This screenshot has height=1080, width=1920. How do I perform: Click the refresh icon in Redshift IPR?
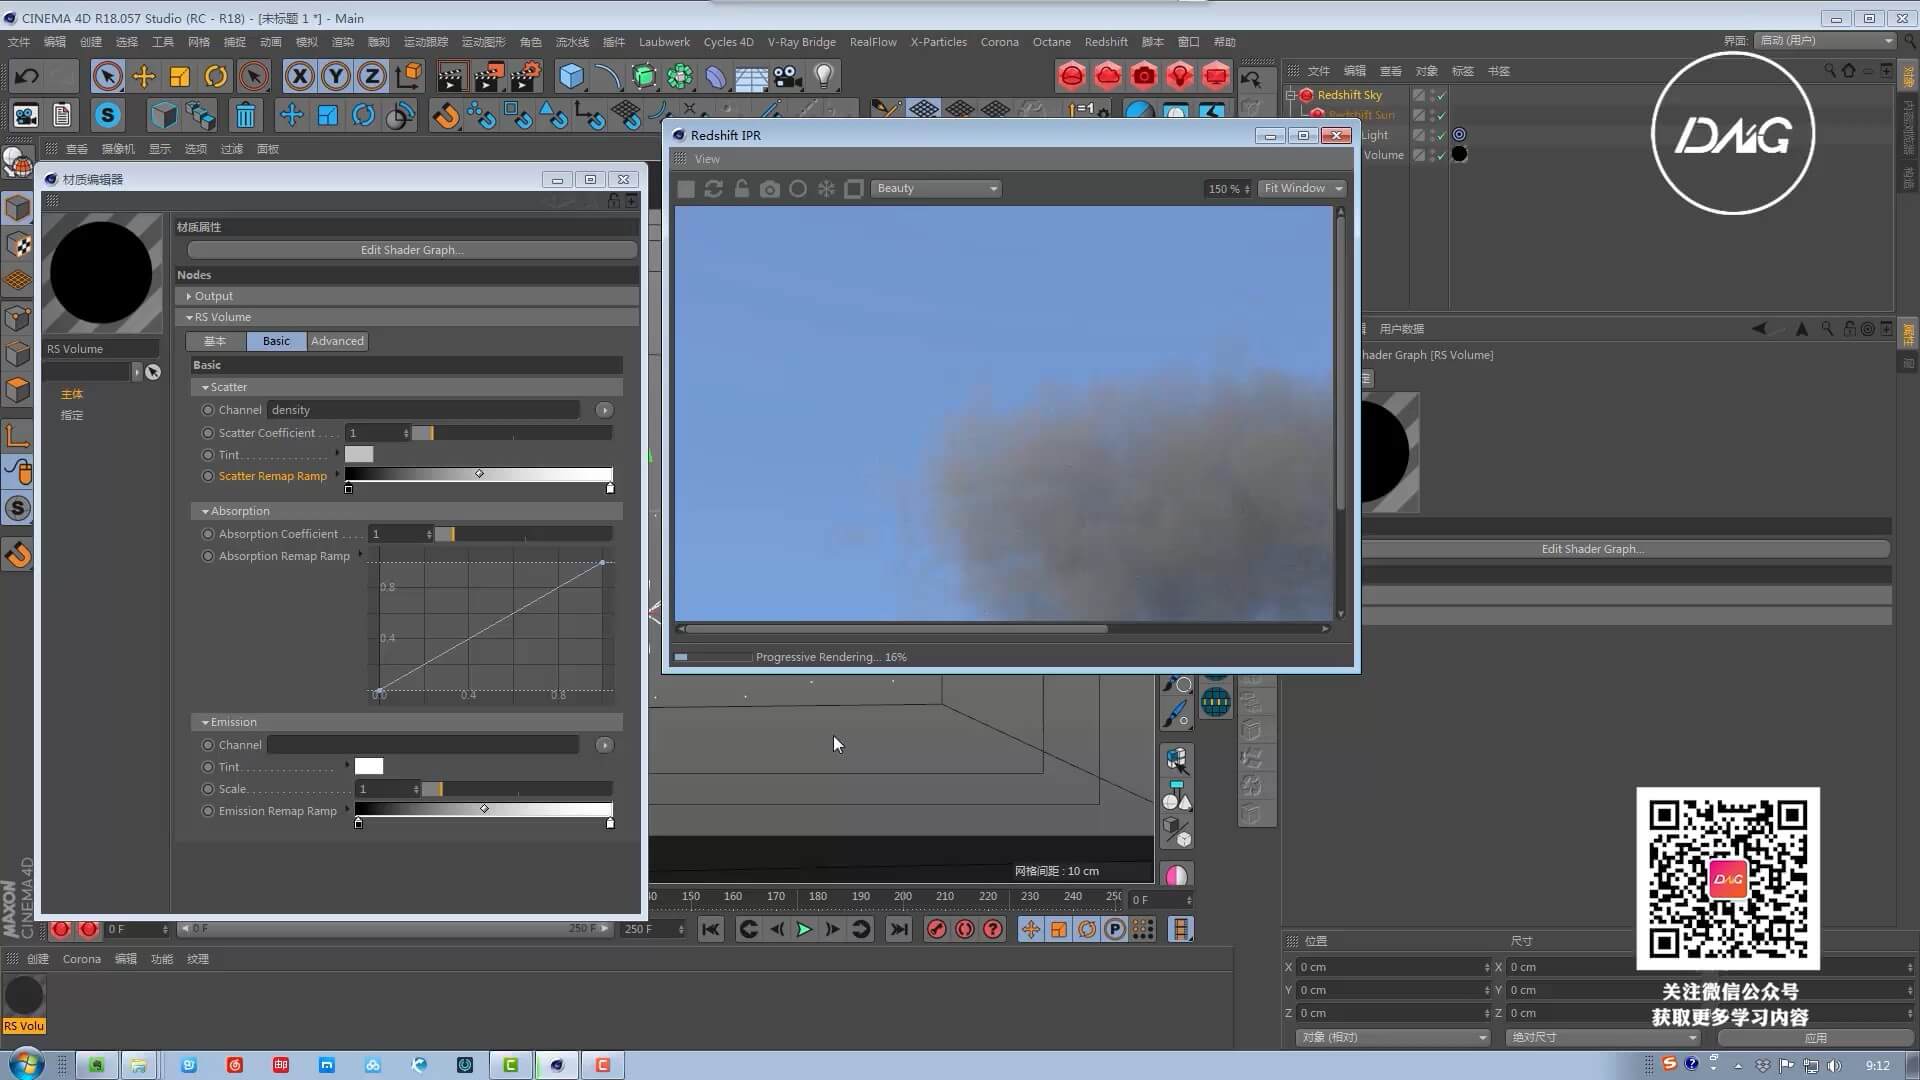coord(713,189)
